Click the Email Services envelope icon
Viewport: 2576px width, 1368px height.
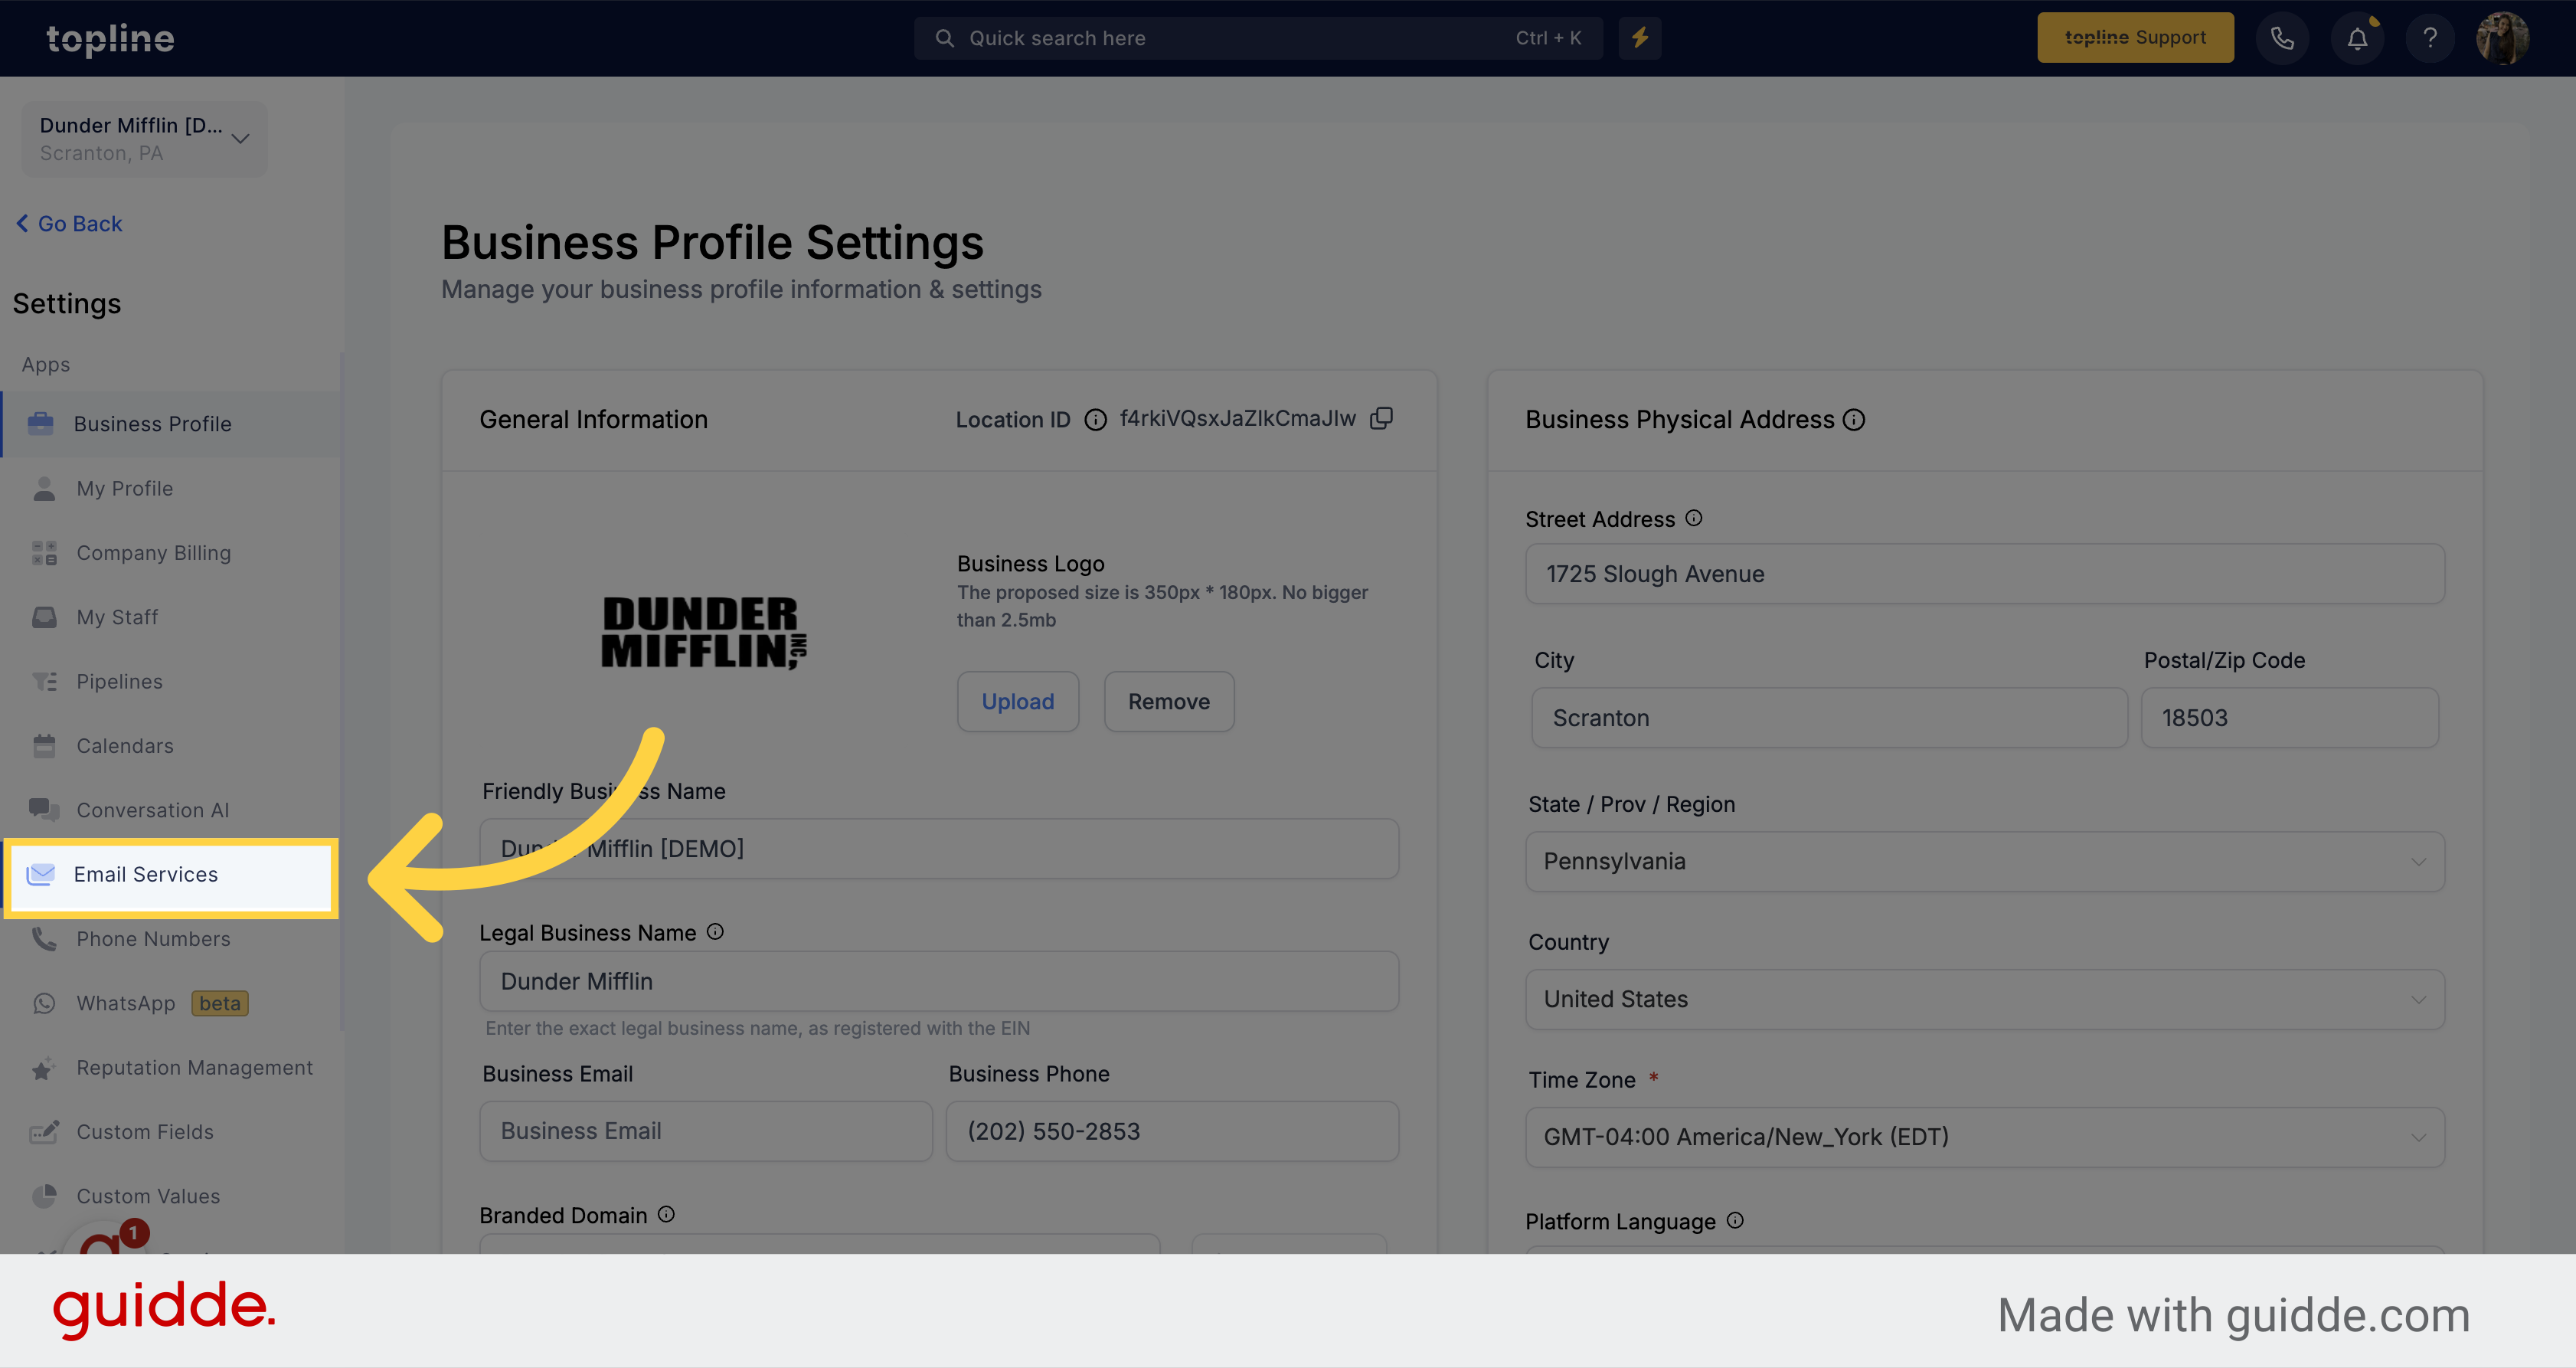pyautogui.click(x=41, y=875)
